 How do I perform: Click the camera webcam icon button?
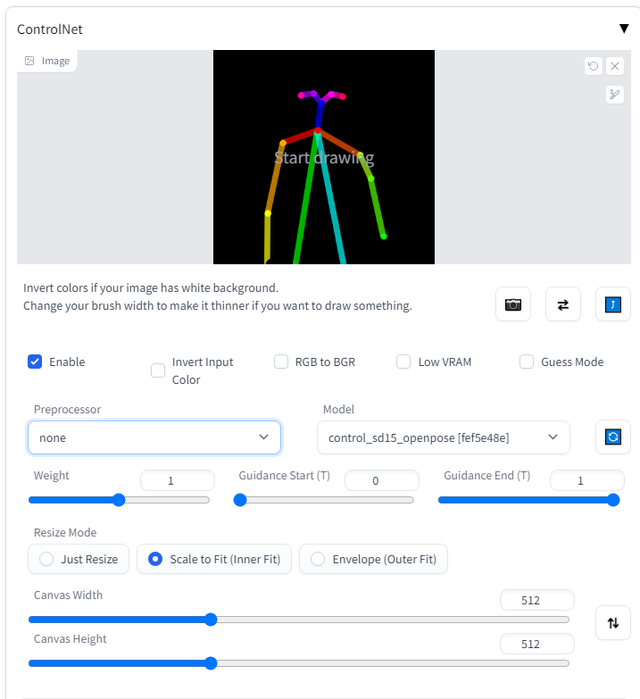(x=513, y=304)
